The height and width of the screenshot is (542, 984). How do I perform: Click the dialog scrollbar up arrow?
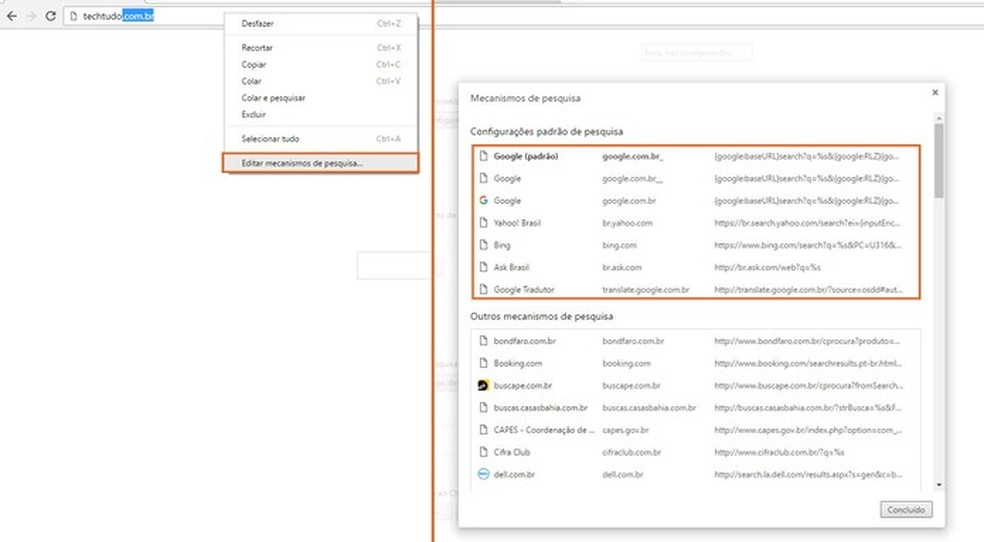point(939,118)
